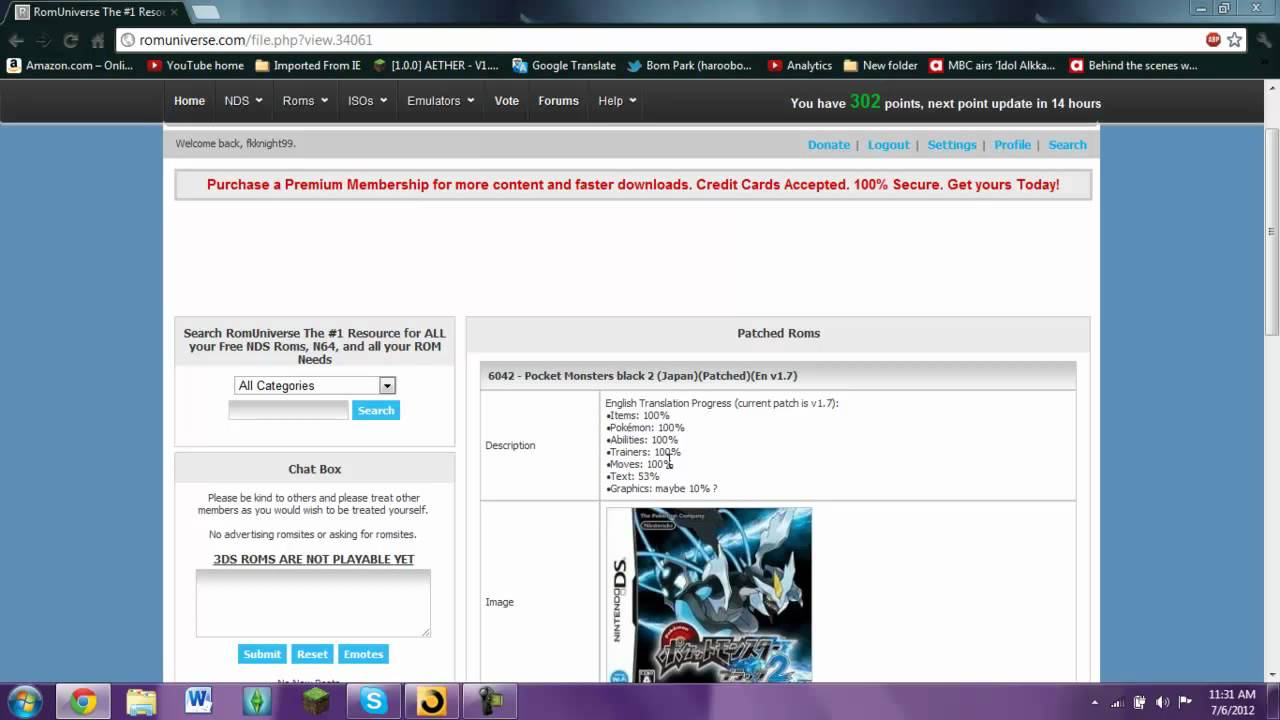Screen dimensions: 1280x720
Task: Open Microsoft Word taskbar icon
Action: point(199,701)
